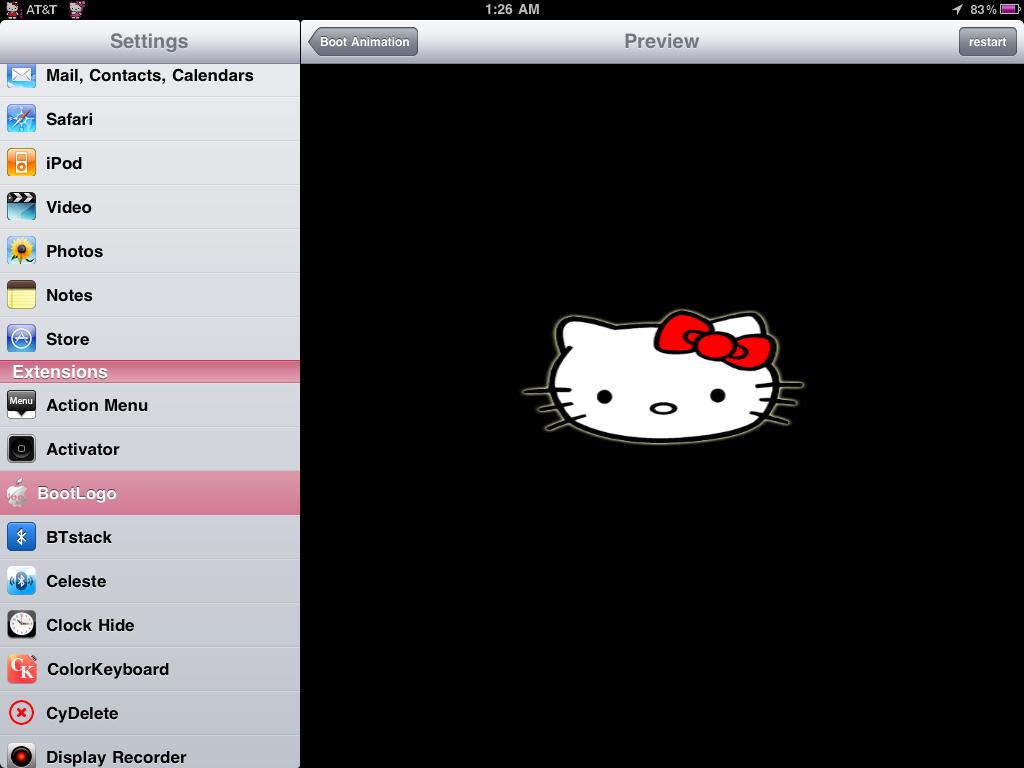Screen dimensions: 1024x768
Task: Open Video settings
Action: (150, 207)
